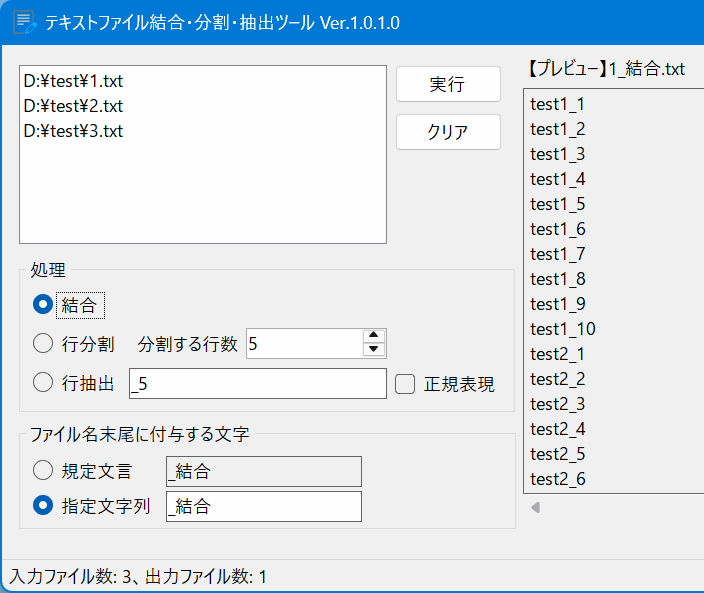Click preview line test1_1
Image resolution: width=704 pixels, height=593 pixels.
point(557,104)
